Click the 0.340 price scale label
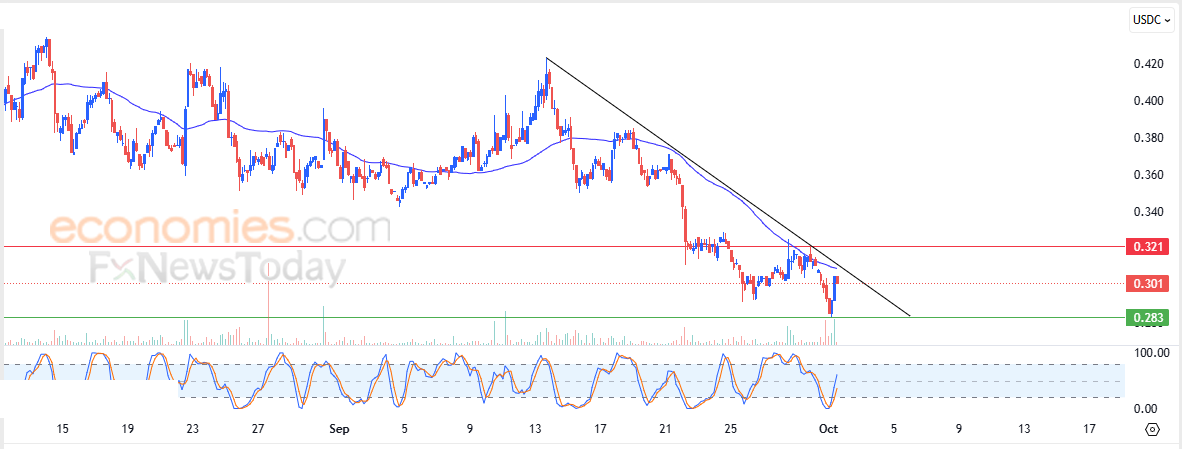Screen dimensions: 1182x449 point(1148,212)
